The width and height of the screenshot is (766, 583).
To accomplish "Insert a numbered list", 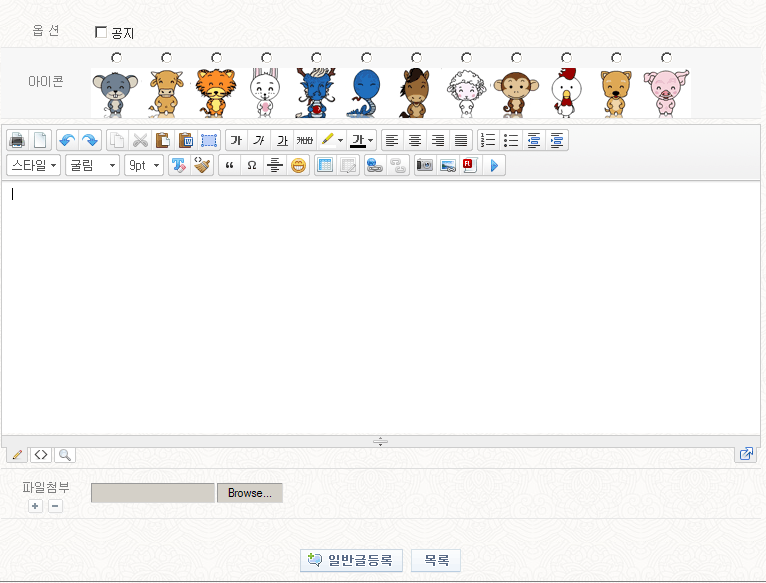I will [x=488, y=141].
